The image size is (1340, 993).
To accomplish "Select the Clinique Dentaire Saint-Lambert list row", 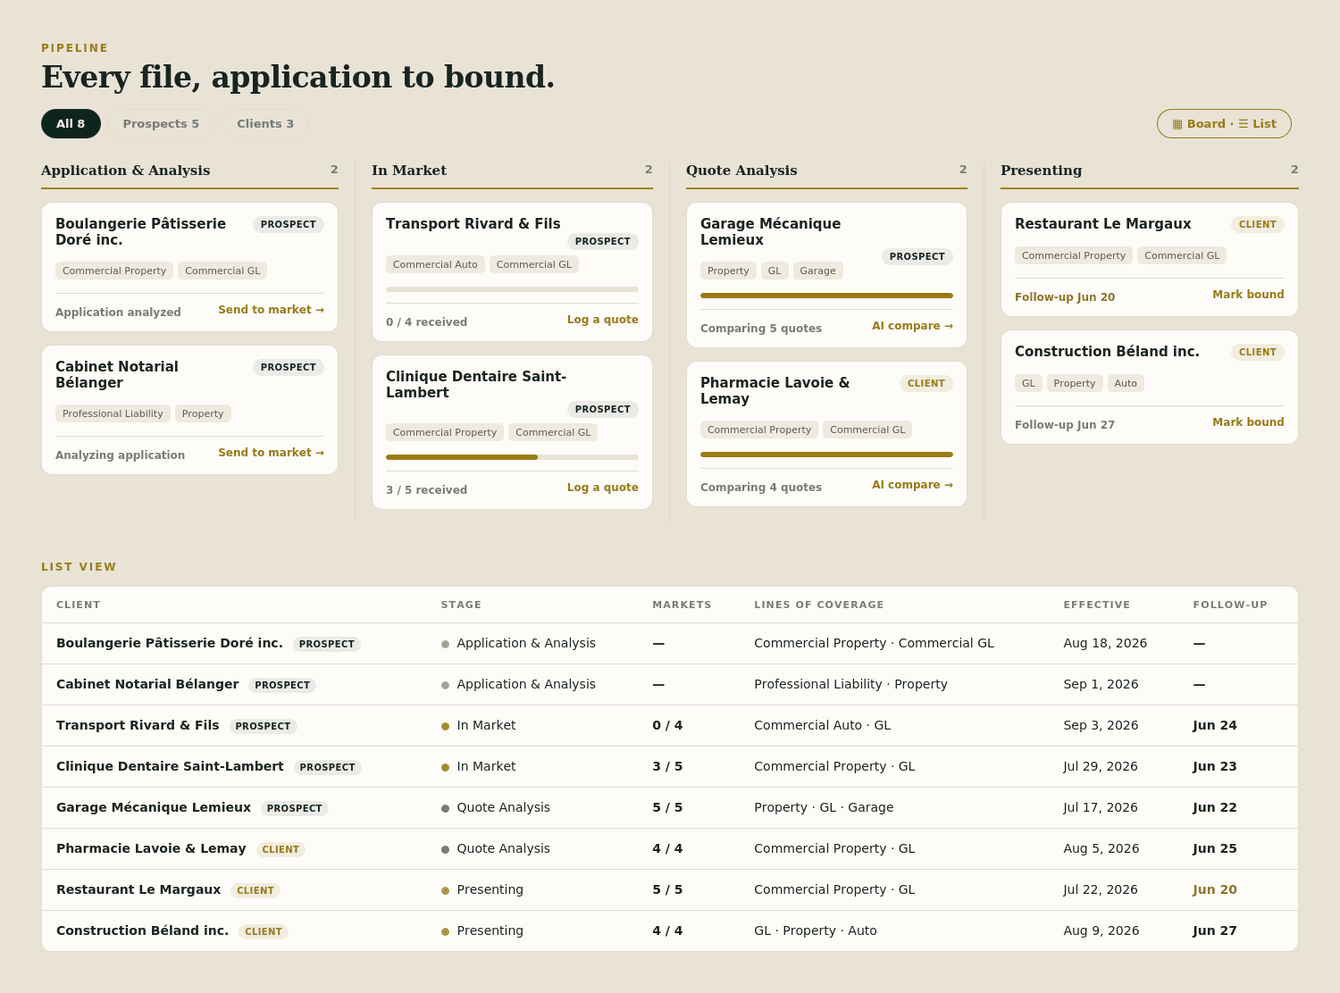I will [670, 767].
